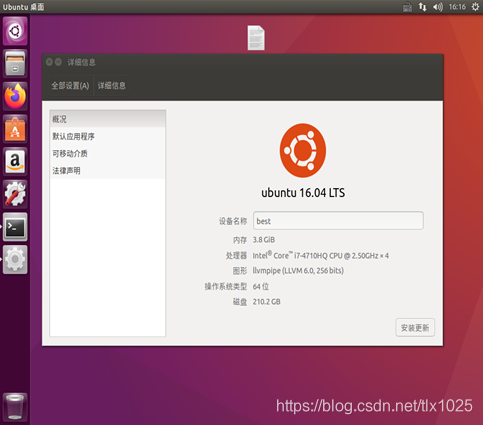This screenshot has height=425, width=483.
Task: Click the 安装更新 button
Action: pyautogui.click(x=415, y=328)
